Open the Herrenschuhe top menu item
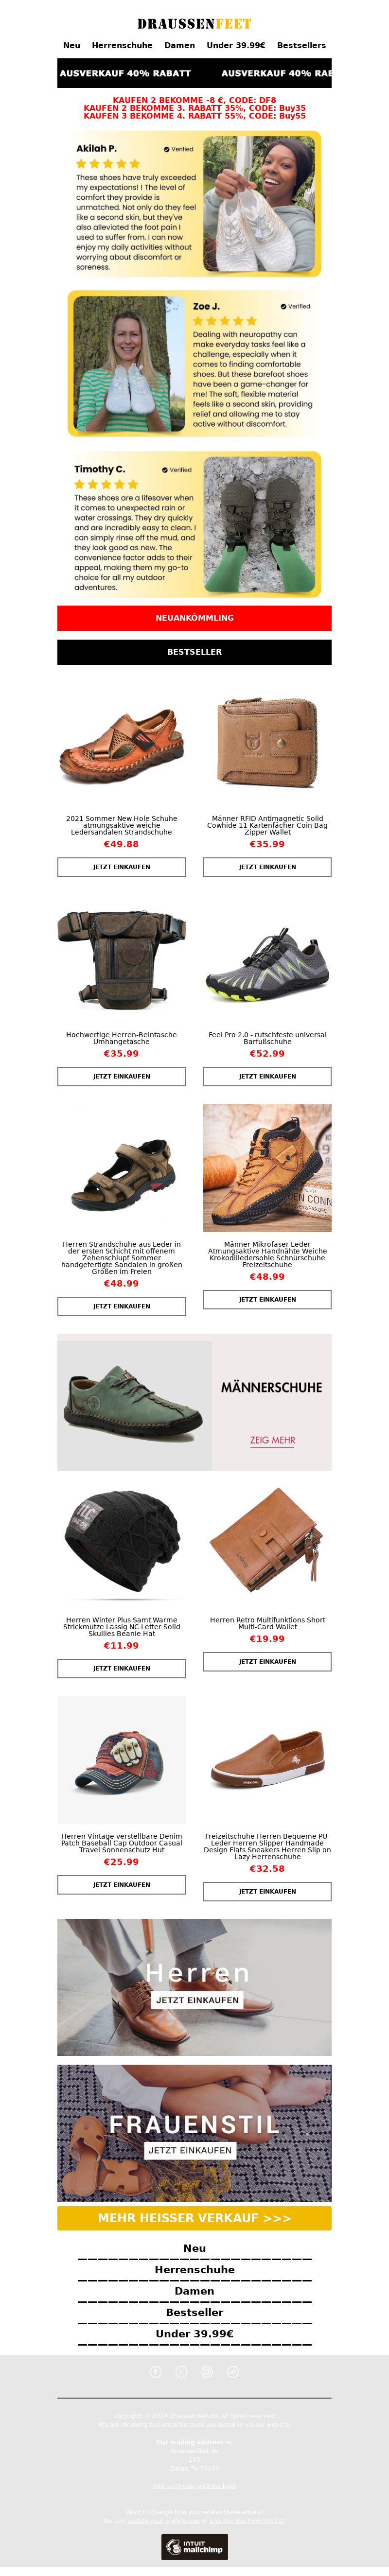 [122, 45]
